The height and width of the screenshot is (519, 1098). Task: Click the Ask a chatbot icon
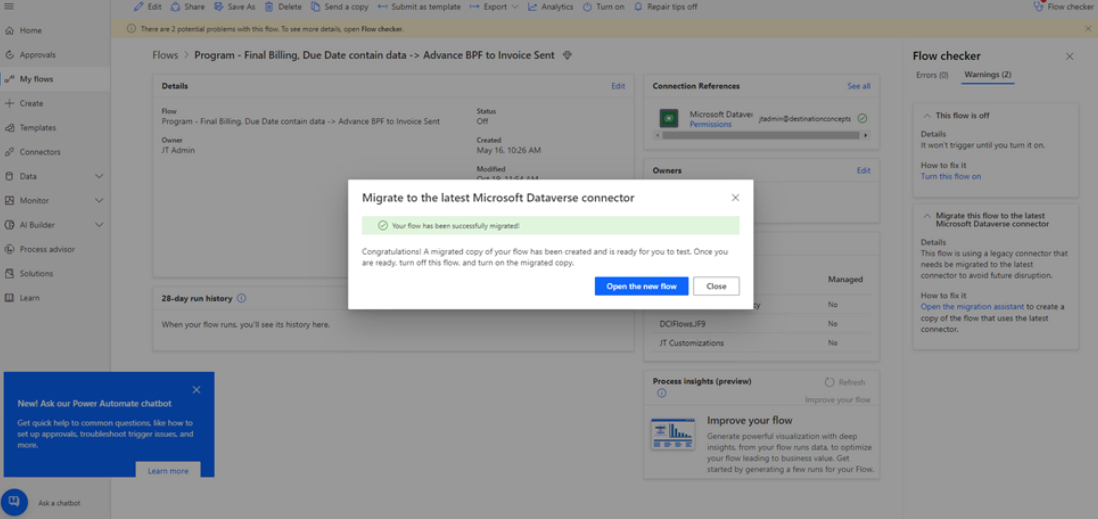15,502
